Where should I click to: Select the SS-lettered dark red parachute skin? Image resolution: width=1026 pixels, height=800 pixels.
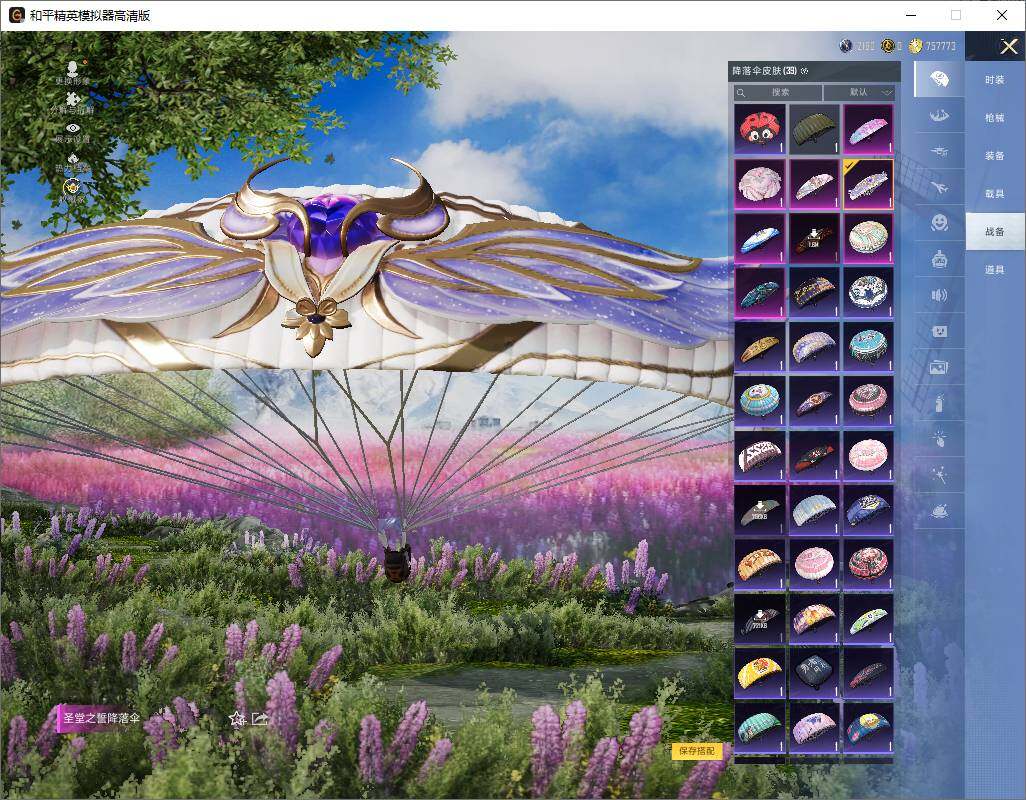(760, 455)
